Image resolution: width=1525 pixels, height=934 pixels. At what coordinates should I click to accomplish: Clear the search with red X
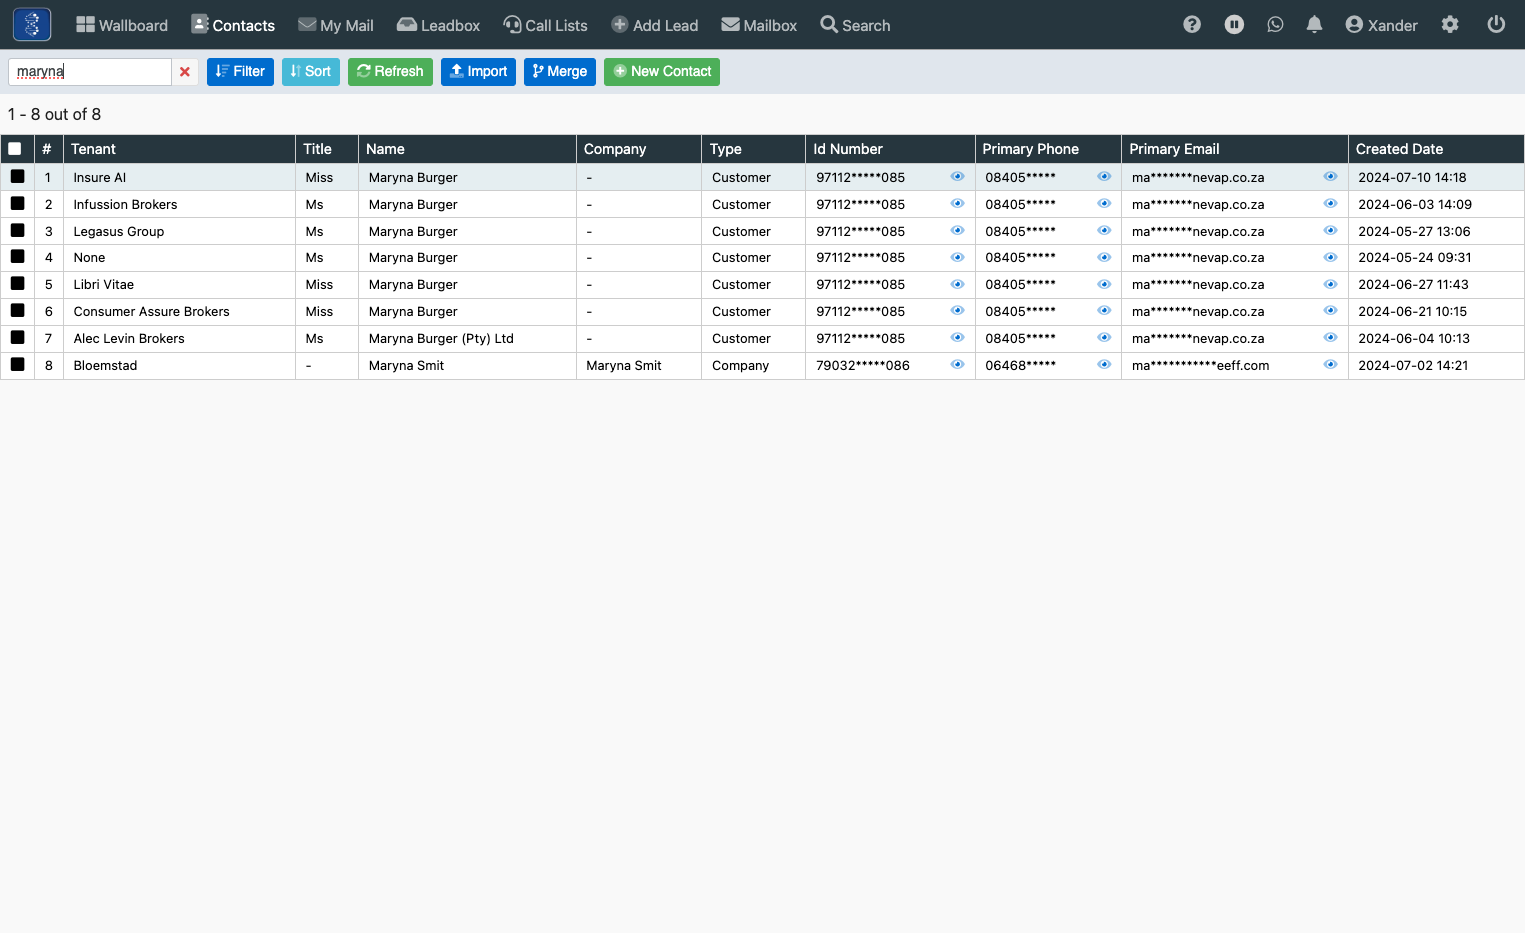[185, 72]
